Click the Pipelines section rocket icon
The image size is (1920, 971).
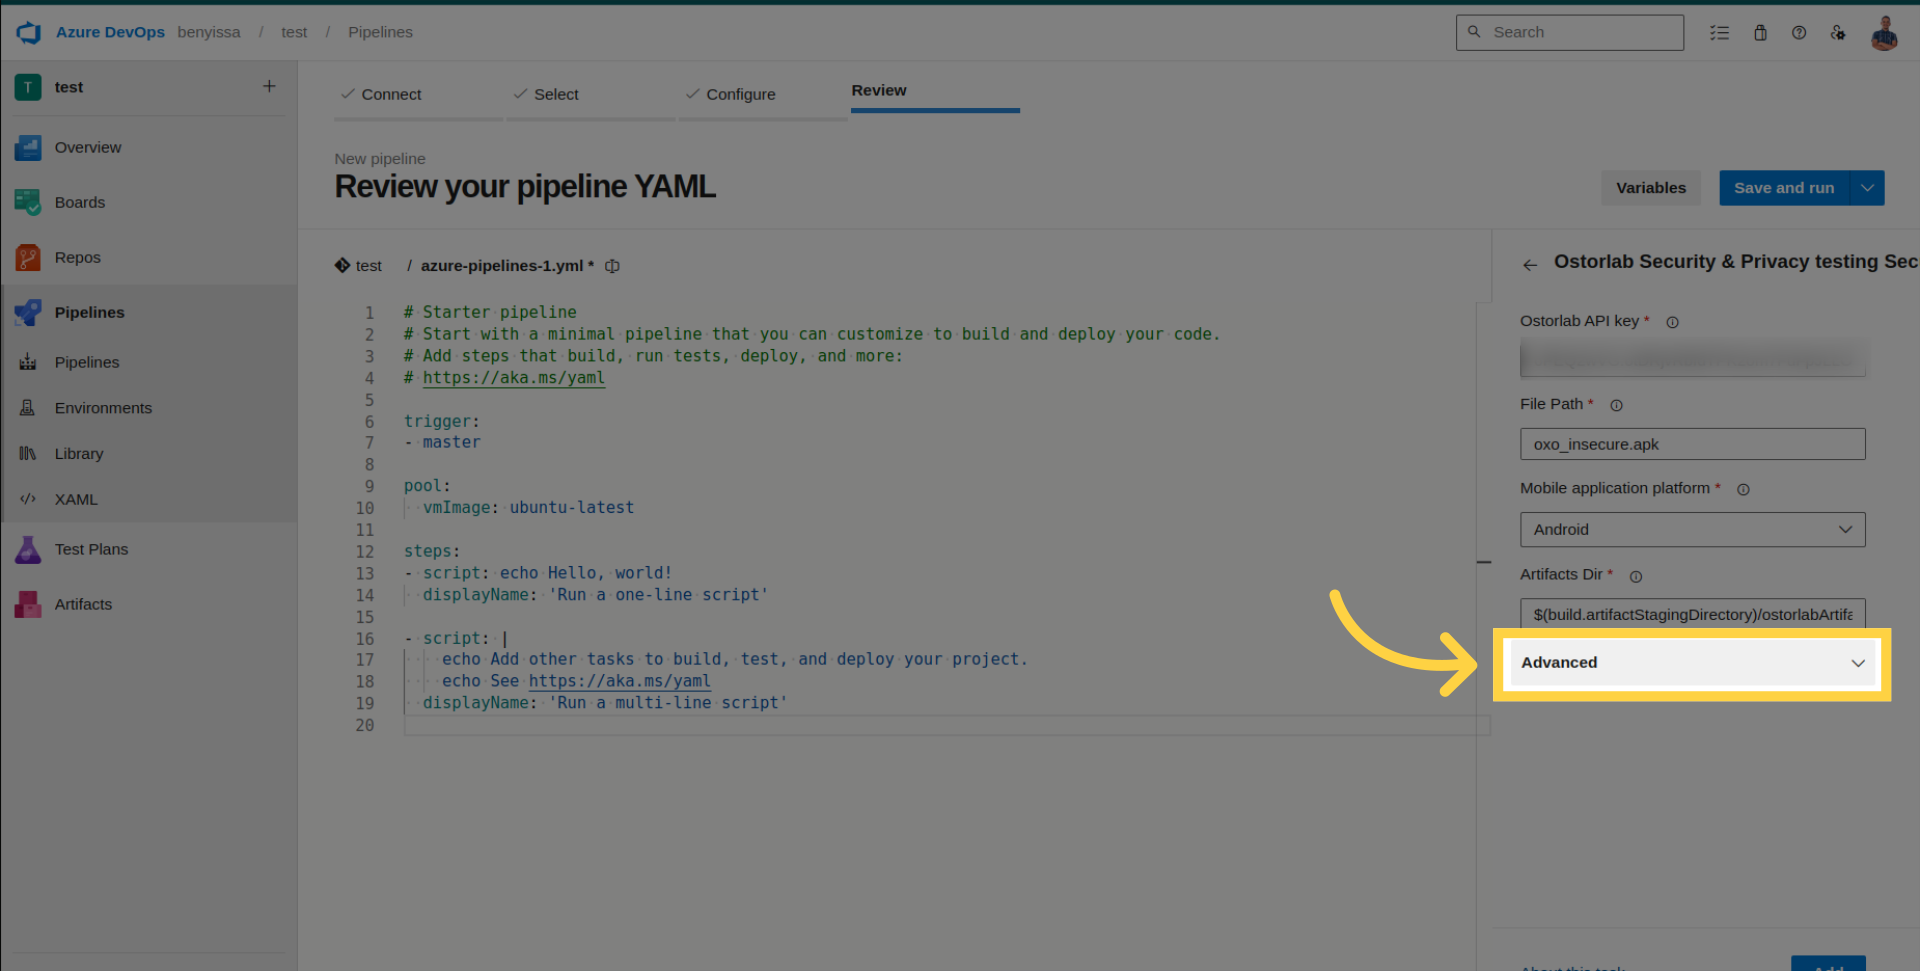(x=28, y=312)
